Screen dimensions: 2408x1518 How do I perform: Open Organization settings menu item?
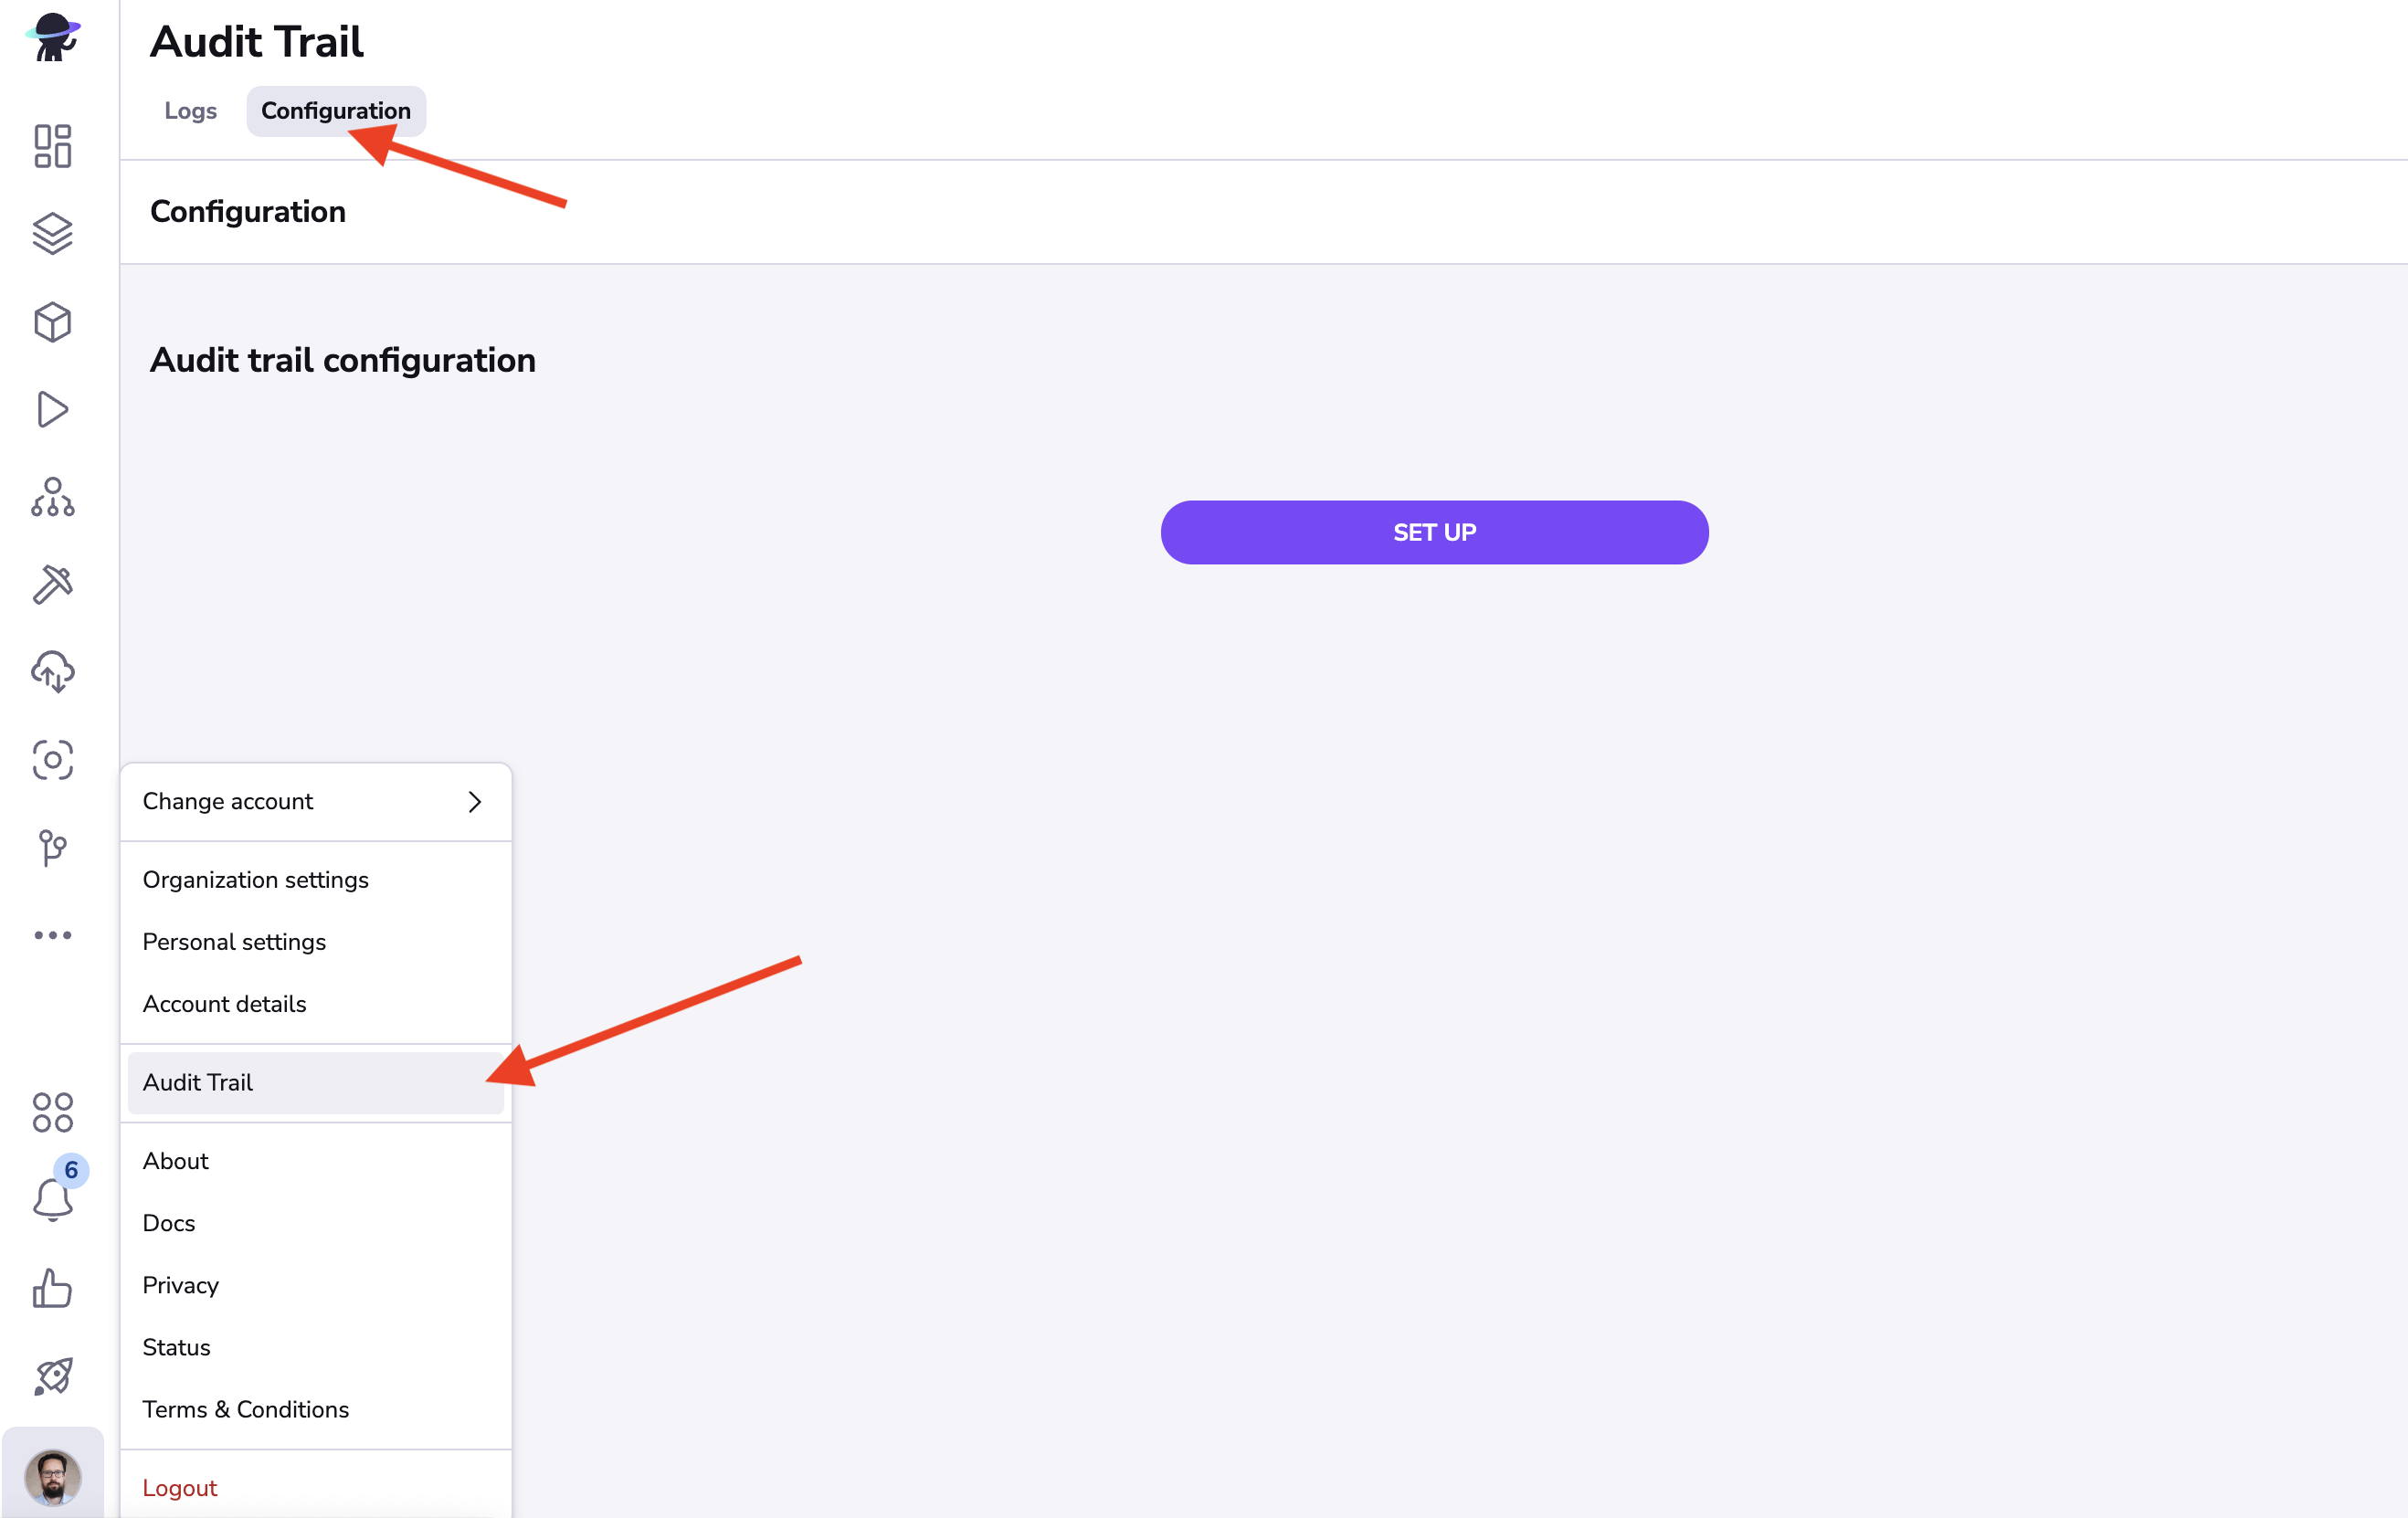click(255, 880)
